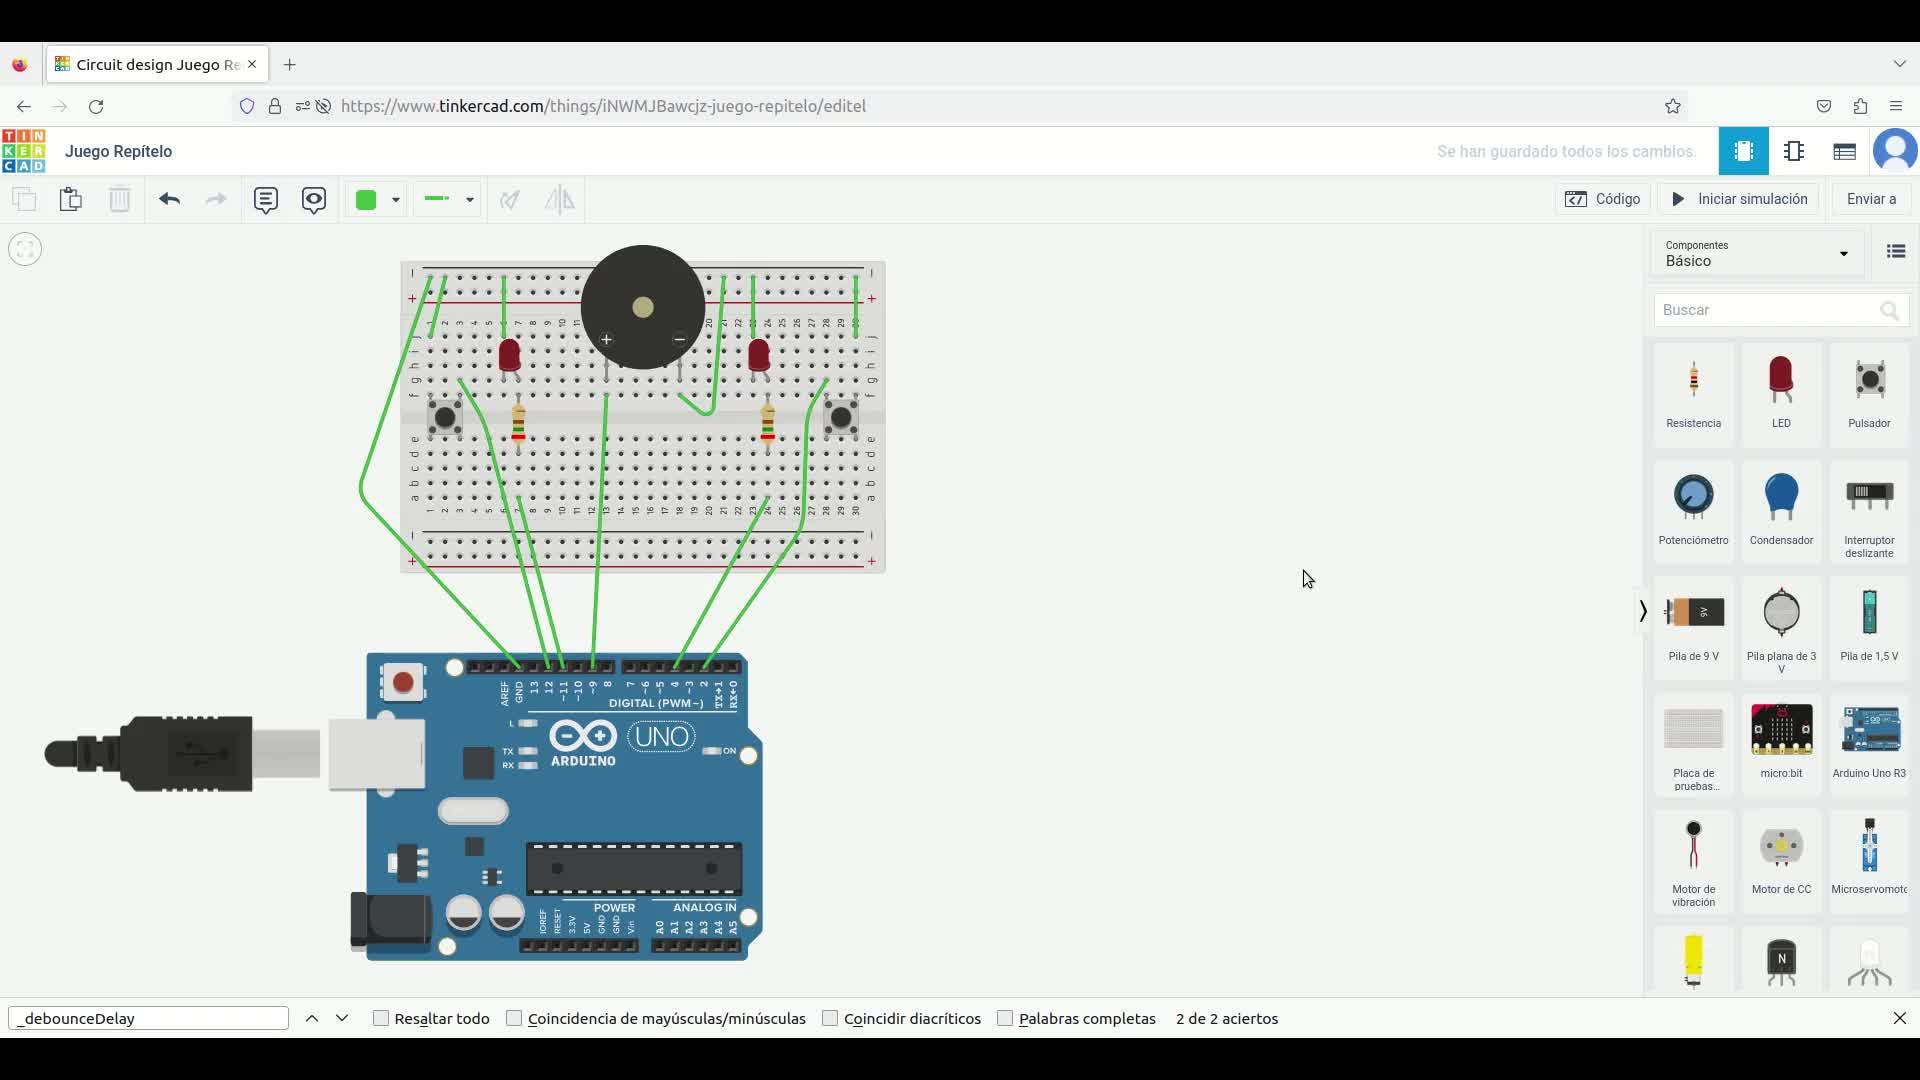This screenshot has height=1080, width=1920.
Task: Open the notes tool icon
Action: (265, 199)
